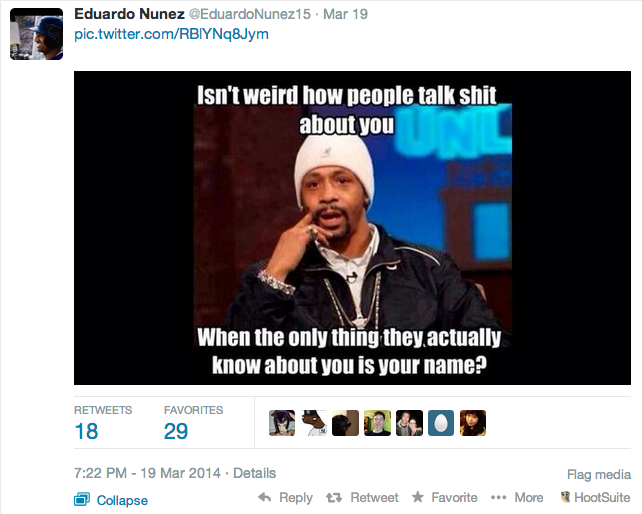Click the HootSuite owl icon

pyautogui.click(x=565, y=497)
